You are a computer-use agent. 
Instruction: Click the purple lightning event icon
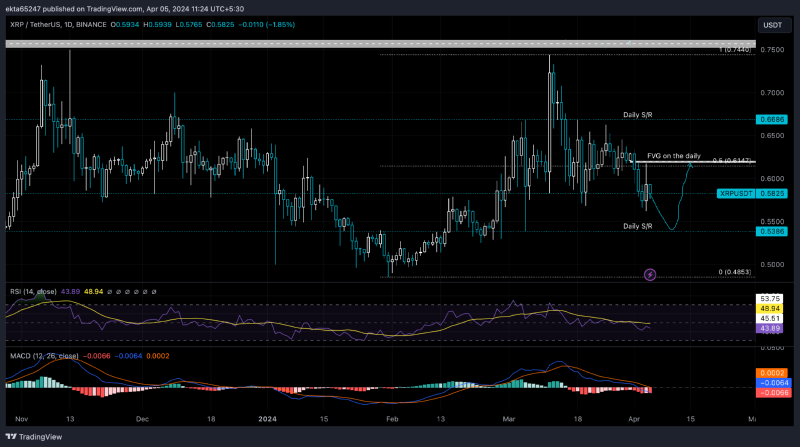[x=650, y=274]
